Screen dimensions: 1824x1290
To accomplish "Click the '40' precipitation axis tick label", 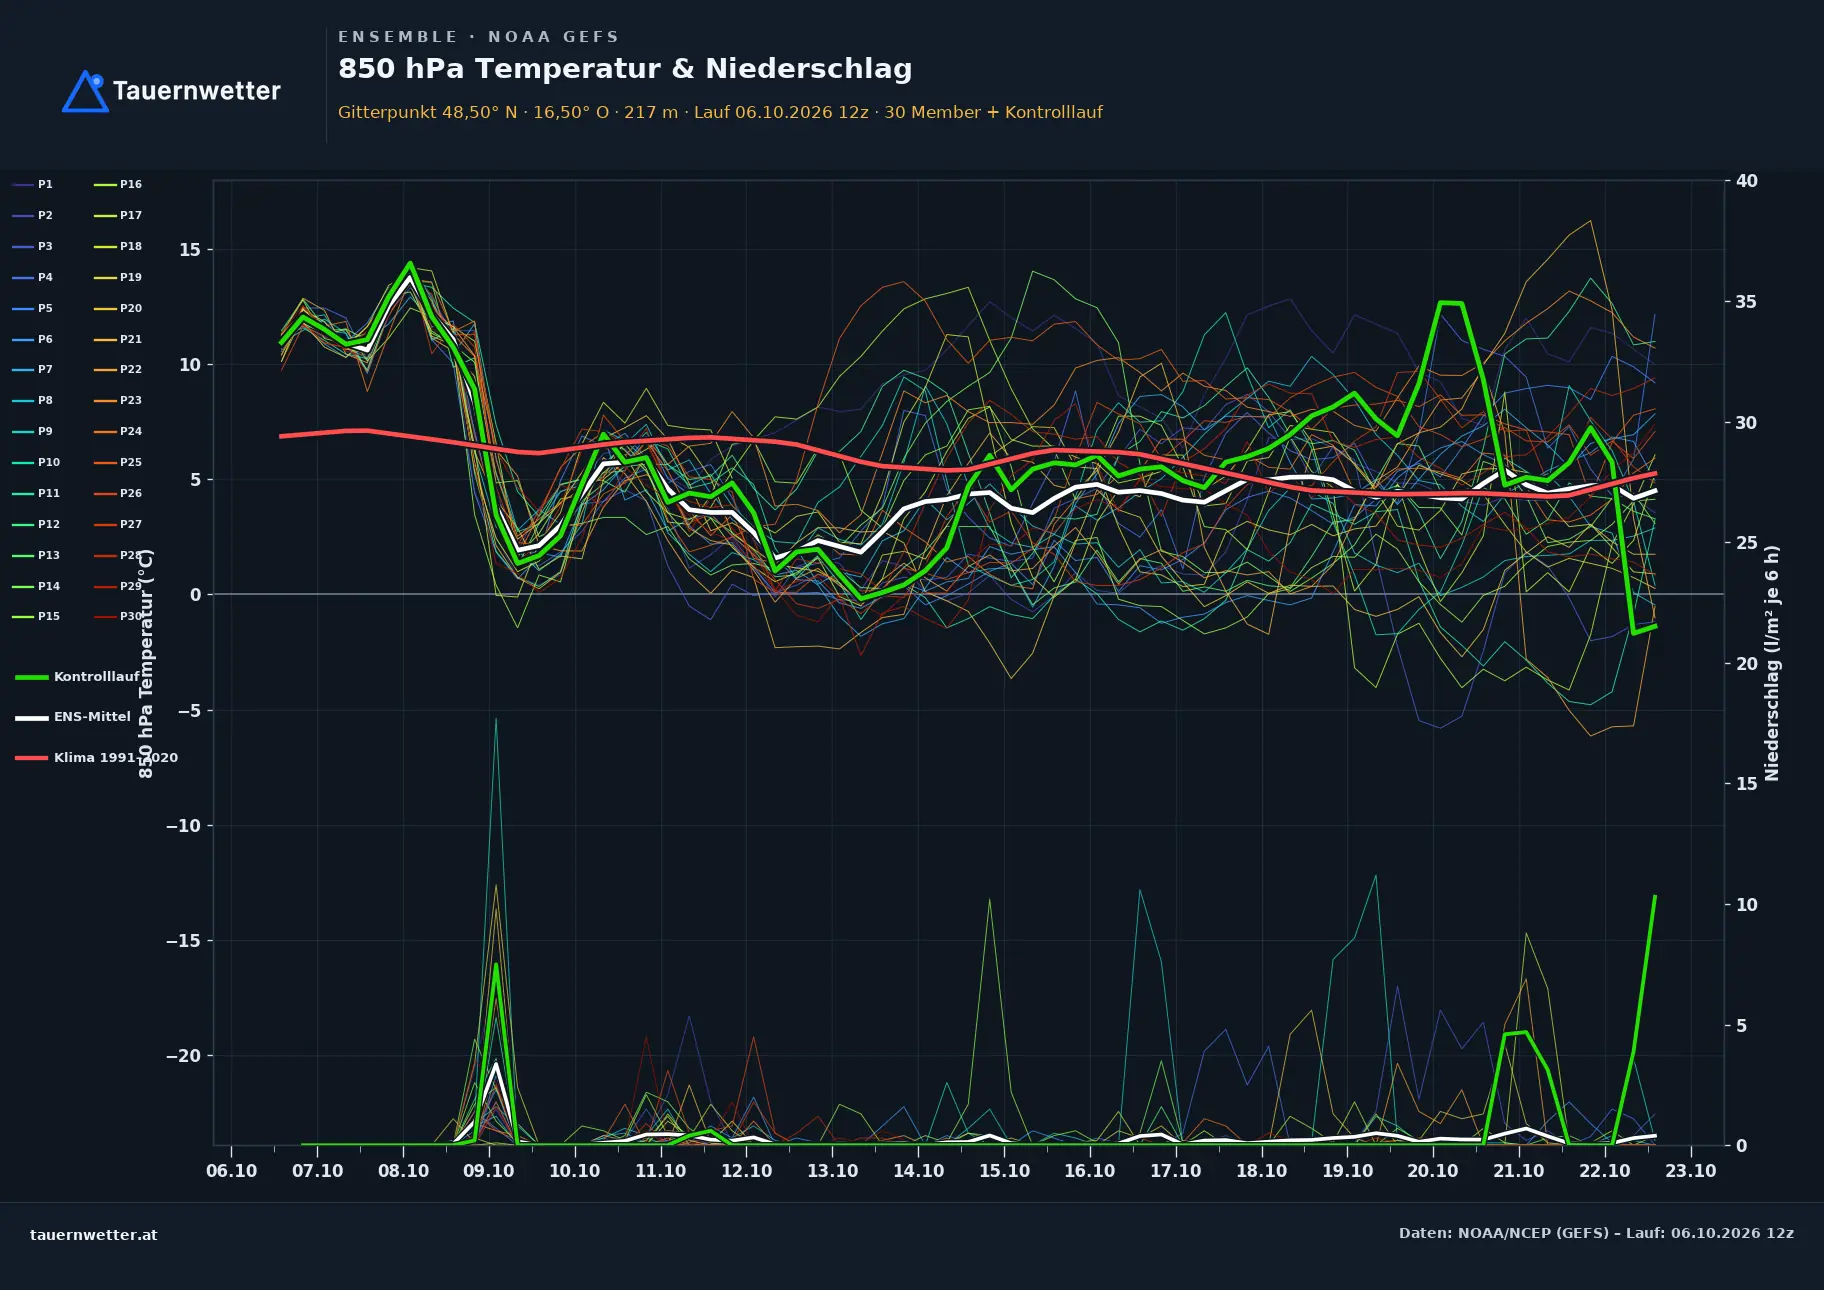I will (1747, 181).
